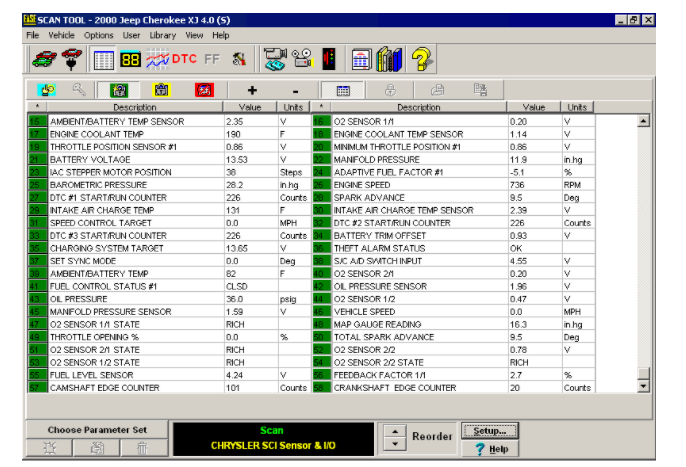This screenshot has width=686, height=467.
Task: Open the DTC trouble codes view
Action: click(x=184, y=59)
